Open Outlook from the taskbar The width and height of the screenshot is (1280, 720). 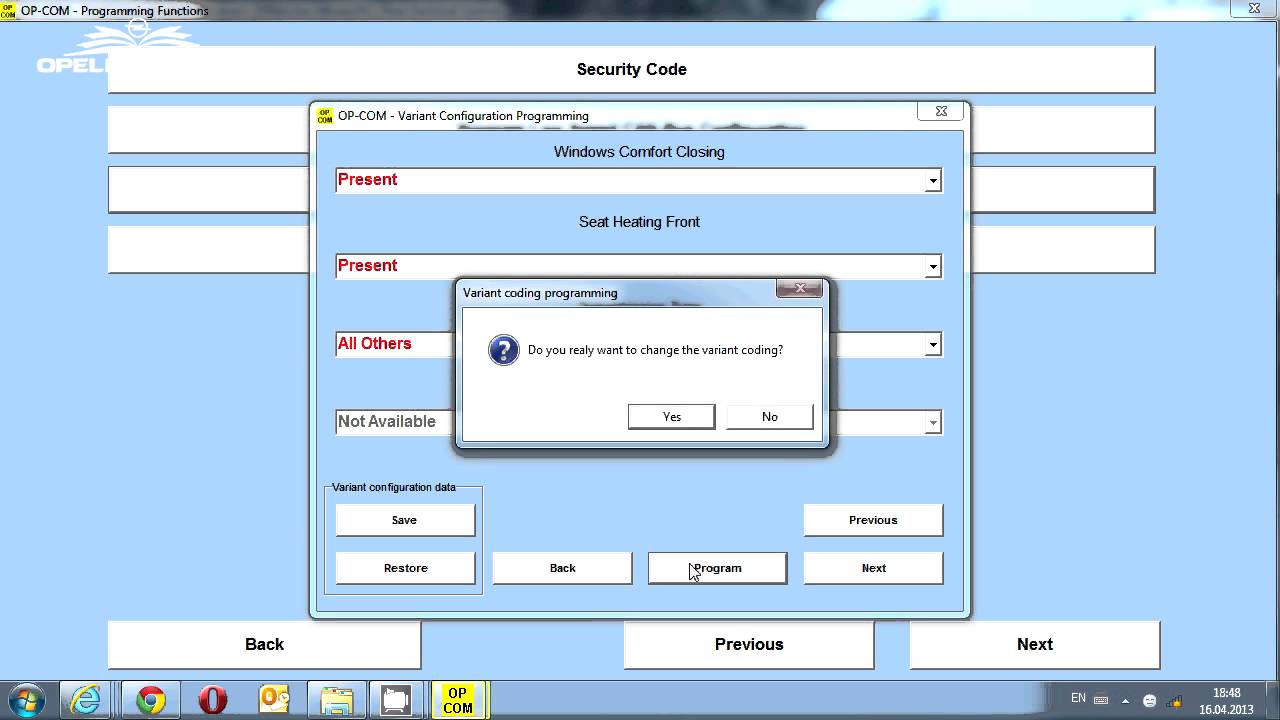coord(274,700)
